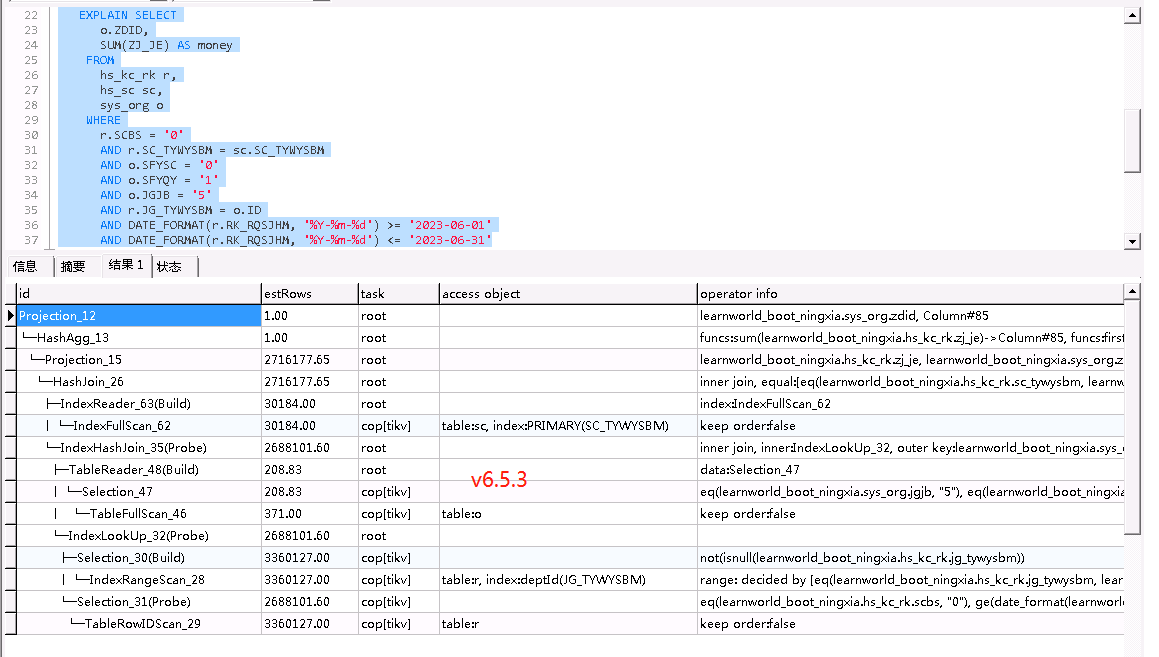Viewport: 1159px width, 657px height.
Task: Select the TableRowIDScan_29 cell
Action: point(138,624)
